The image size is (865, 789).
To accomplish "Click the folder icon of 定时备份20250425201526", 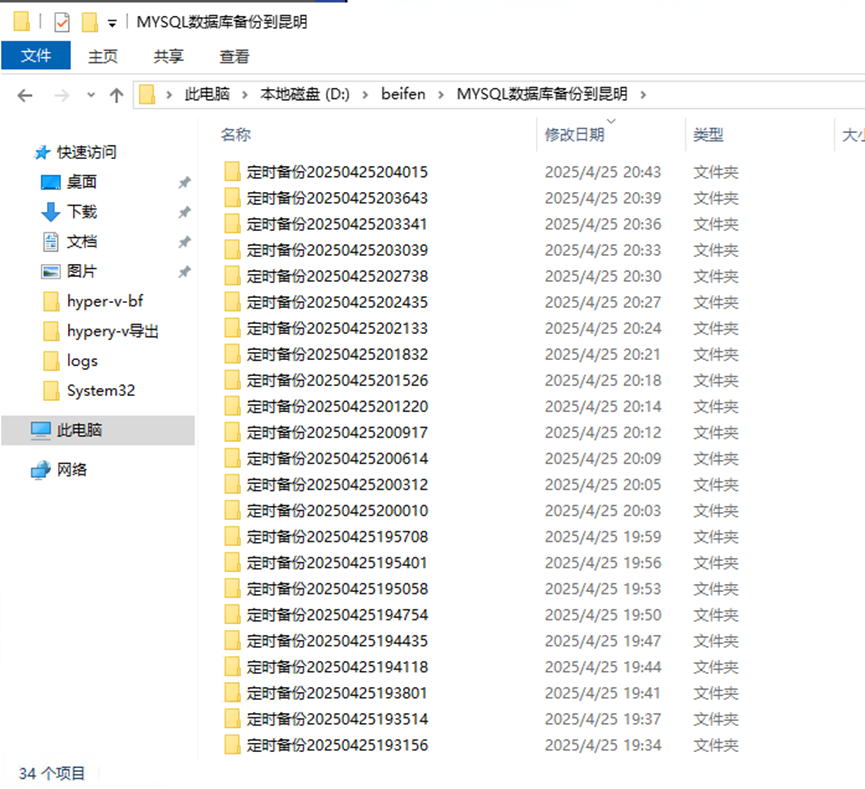I will coord(232,380).
